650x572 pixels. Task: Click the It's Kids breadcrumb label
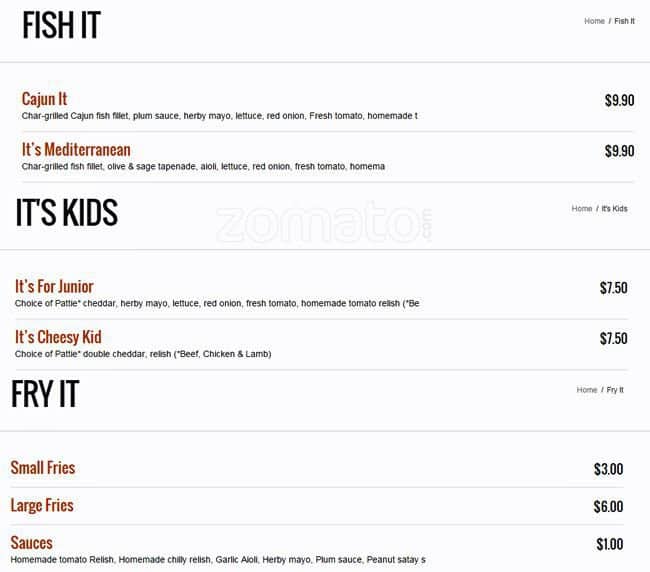614,208
